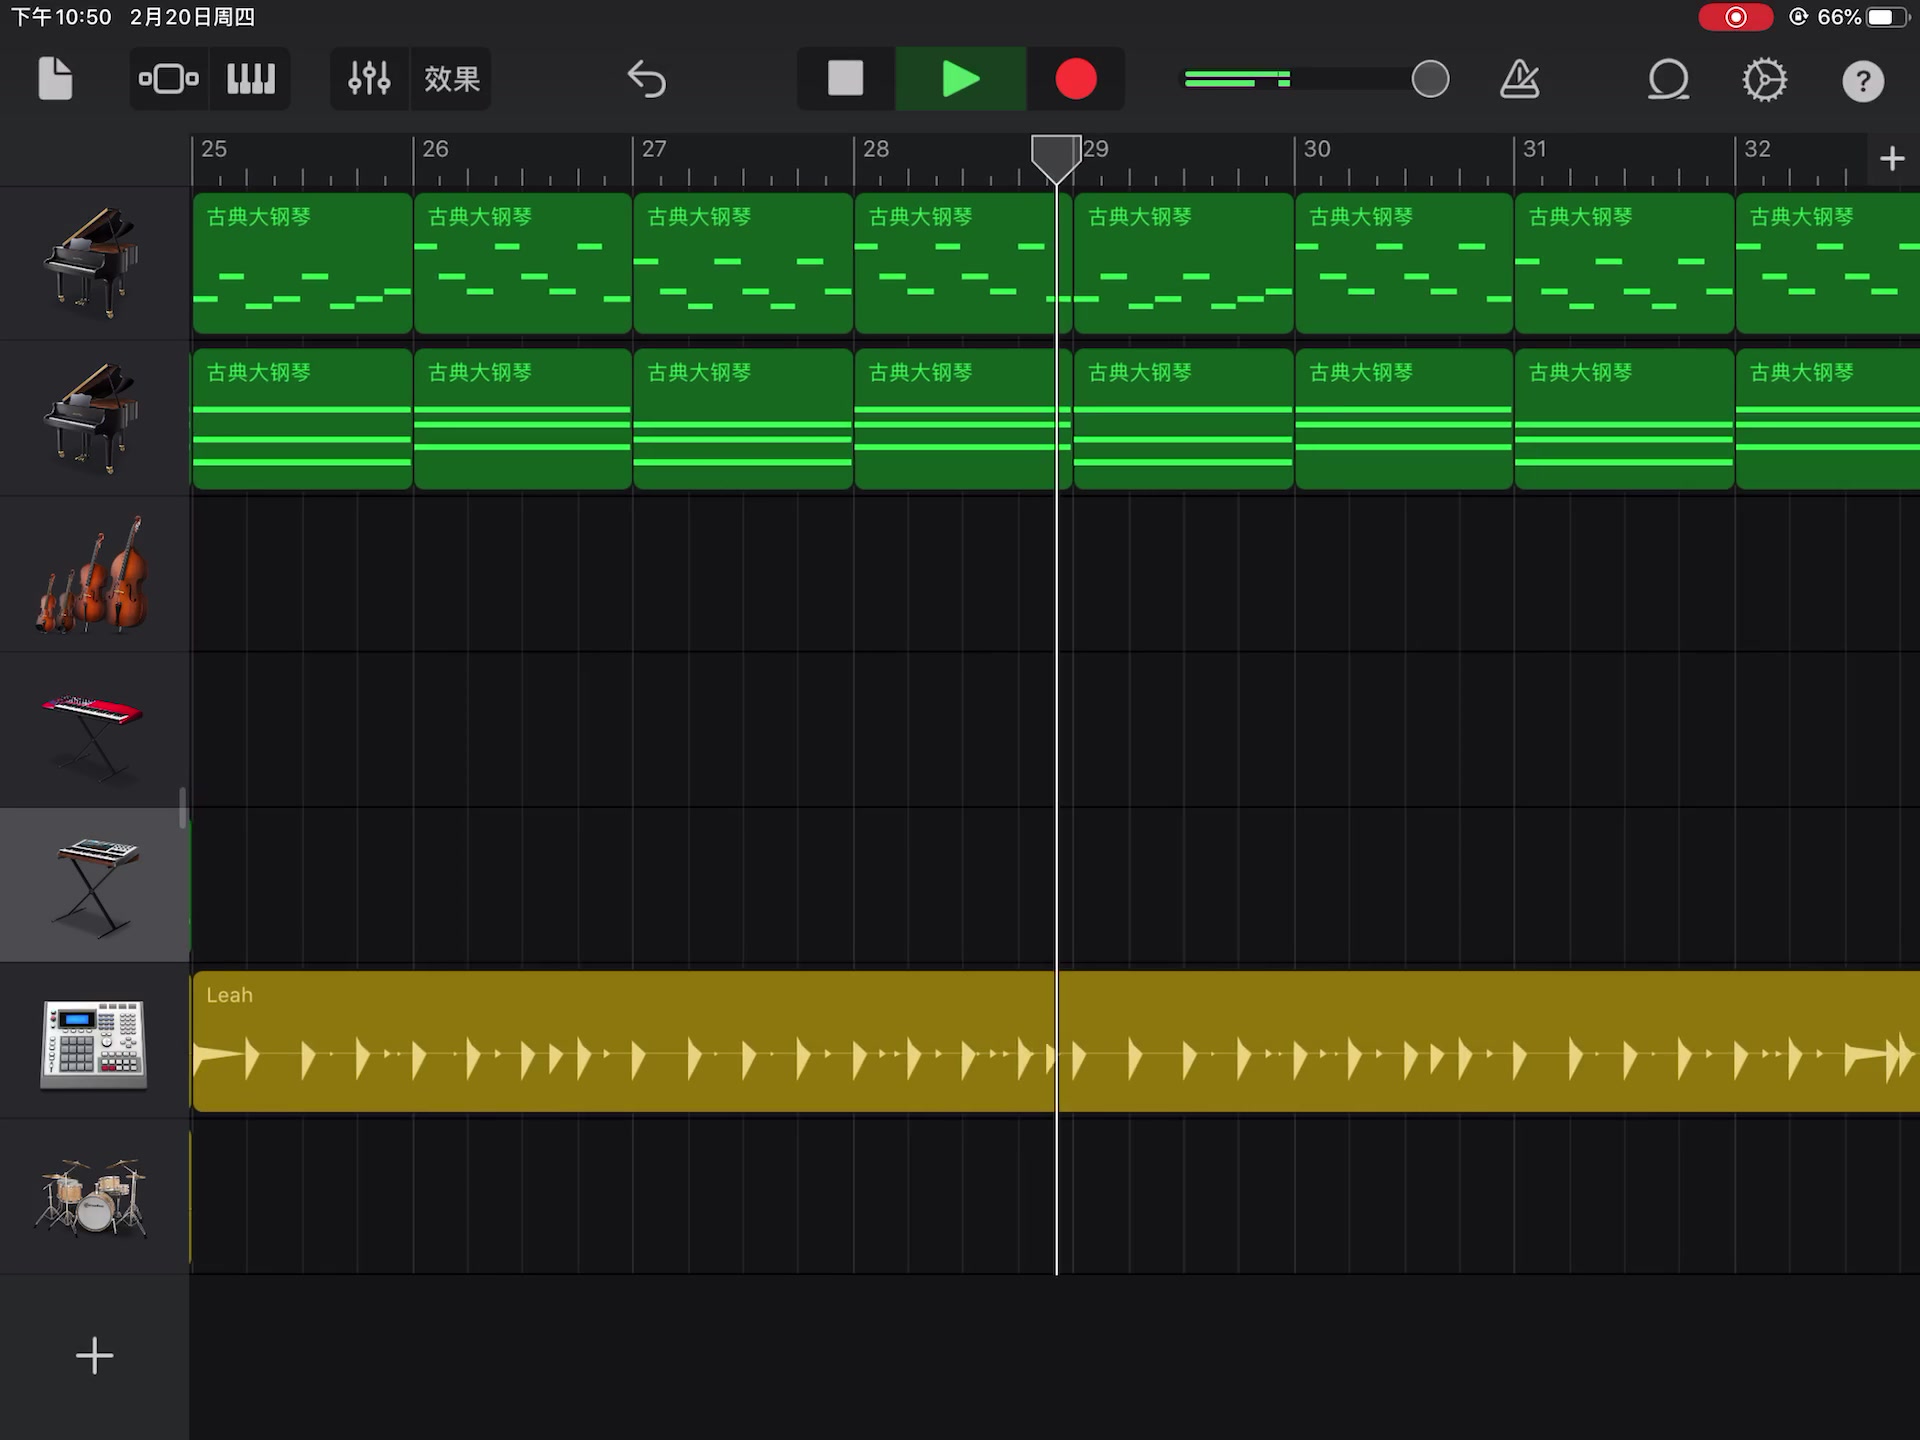Tap bar 26 on the ruler
The image size is (1920, 1440).
tap(435, 149)
